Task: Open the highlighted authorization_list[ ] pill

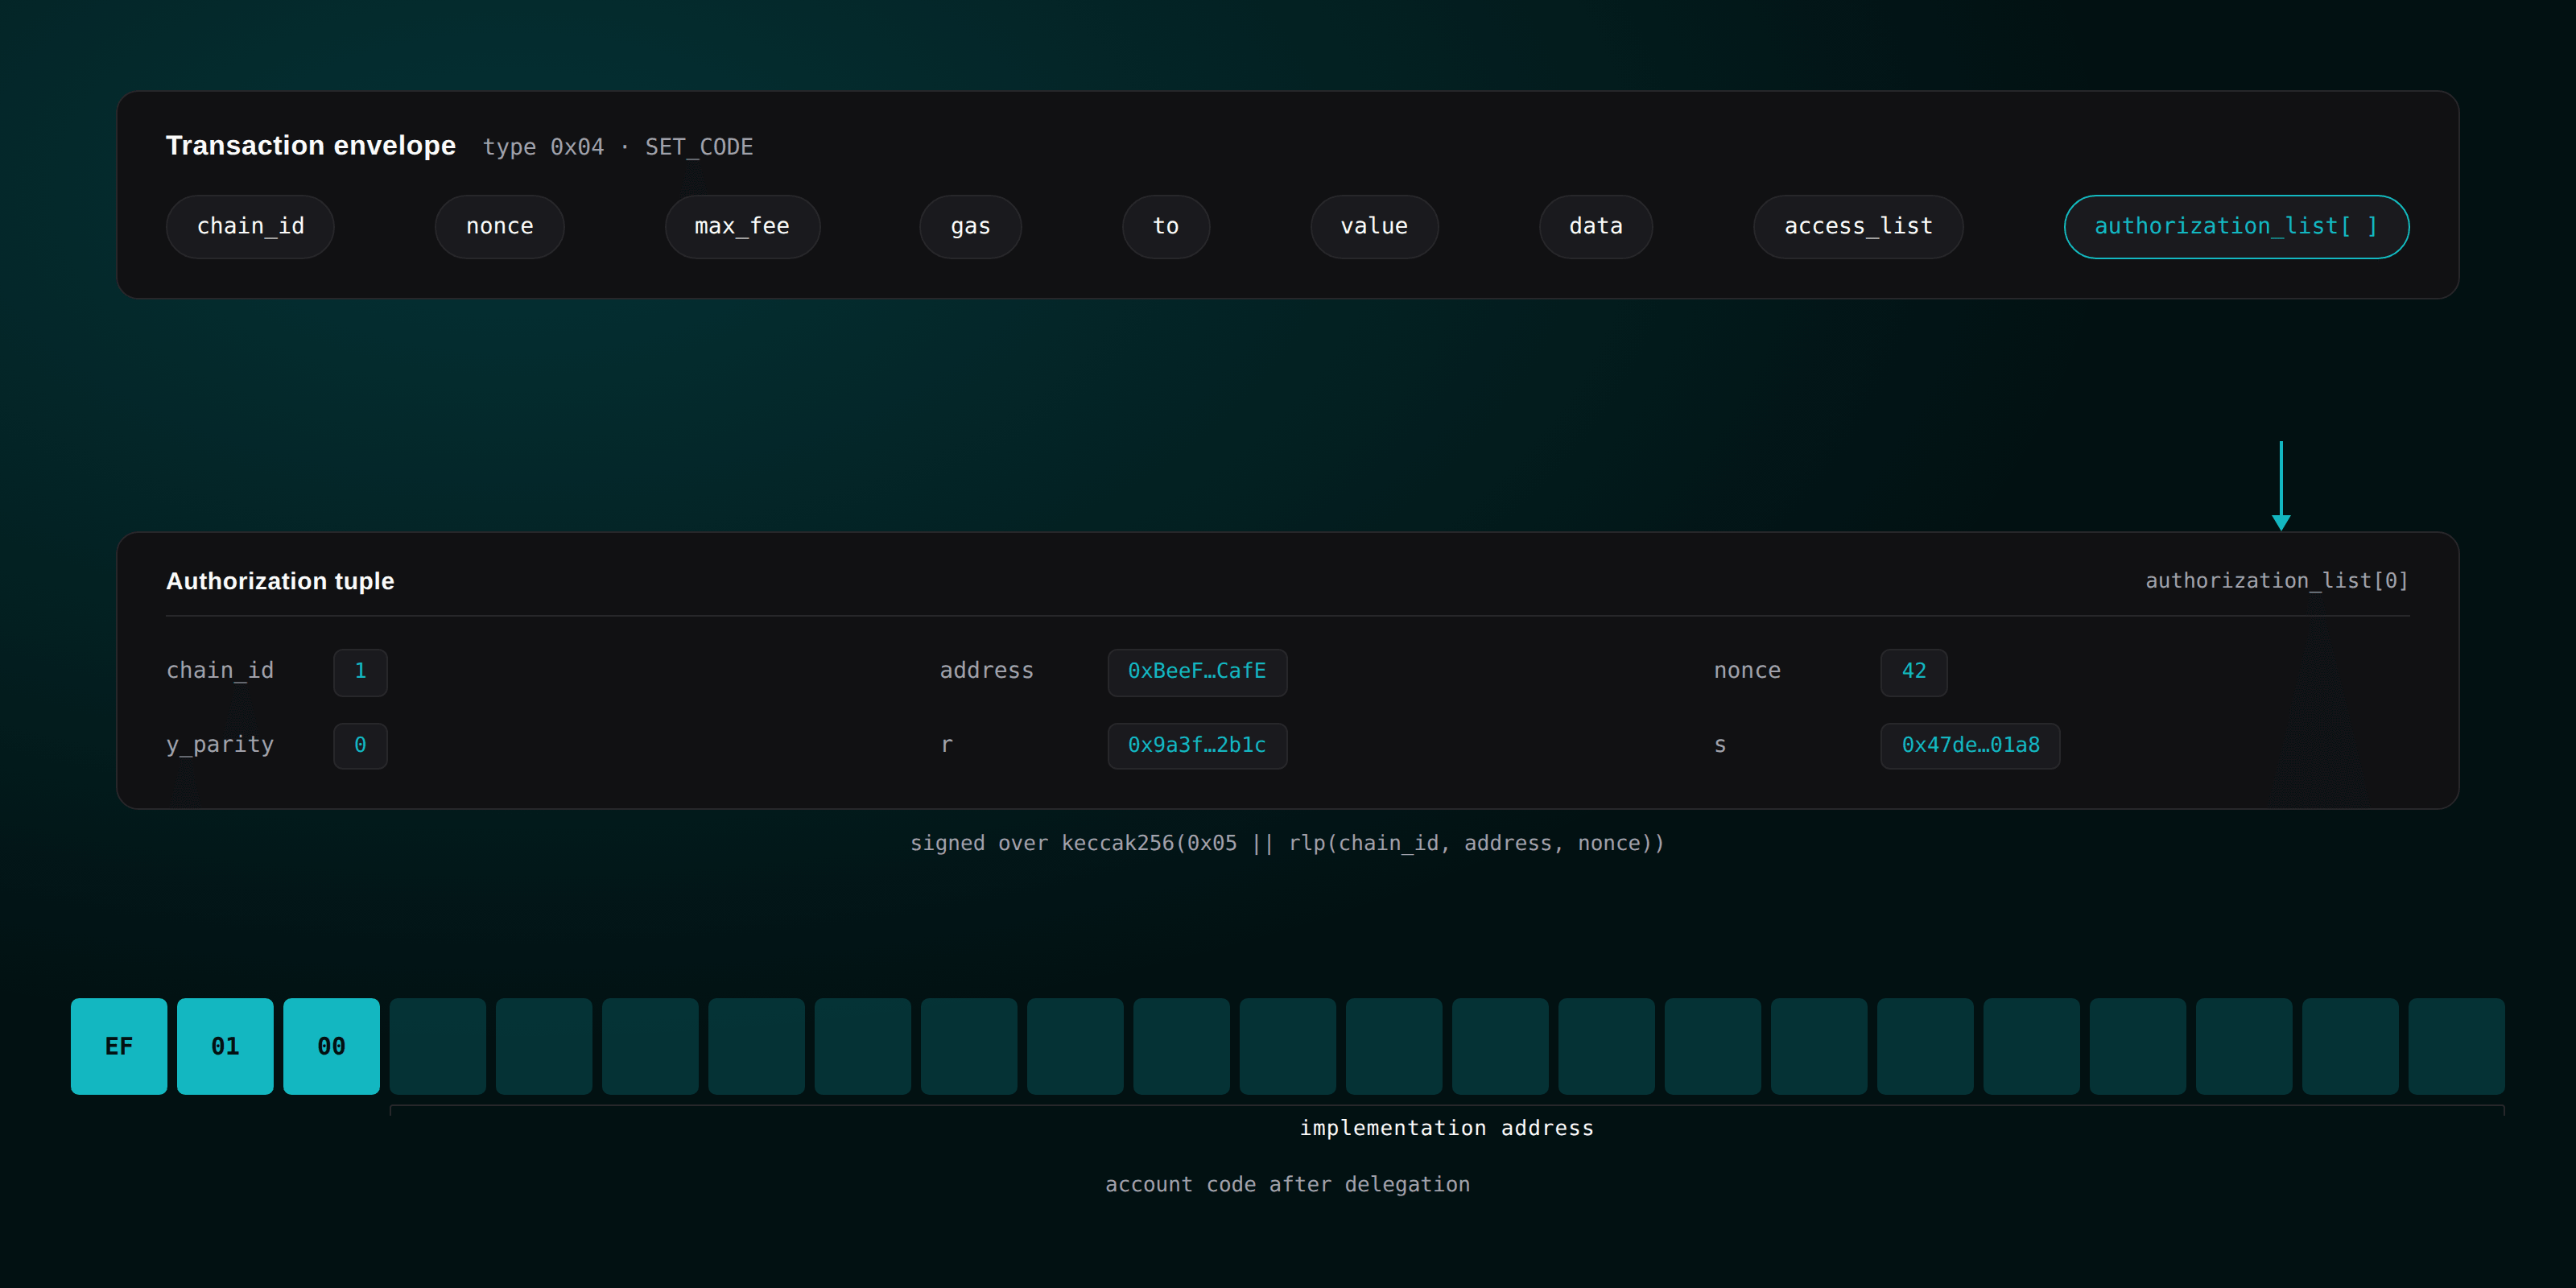Action: 2236,227
